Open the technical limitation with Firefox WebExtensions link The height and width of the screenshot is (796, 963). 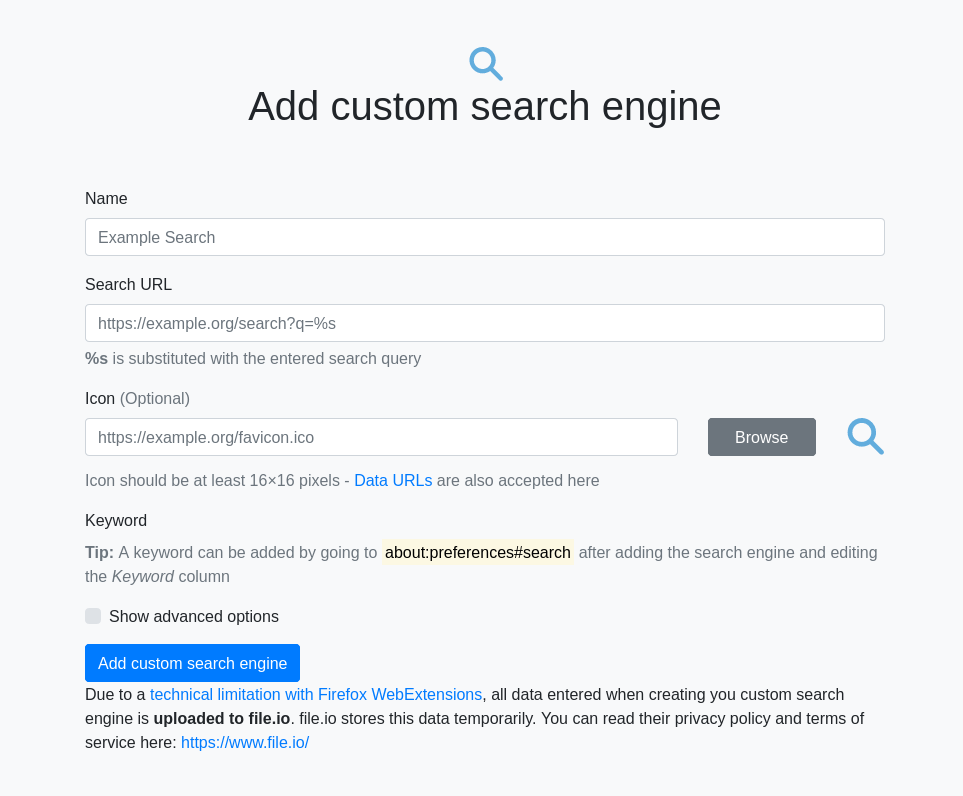coord(316,694)
